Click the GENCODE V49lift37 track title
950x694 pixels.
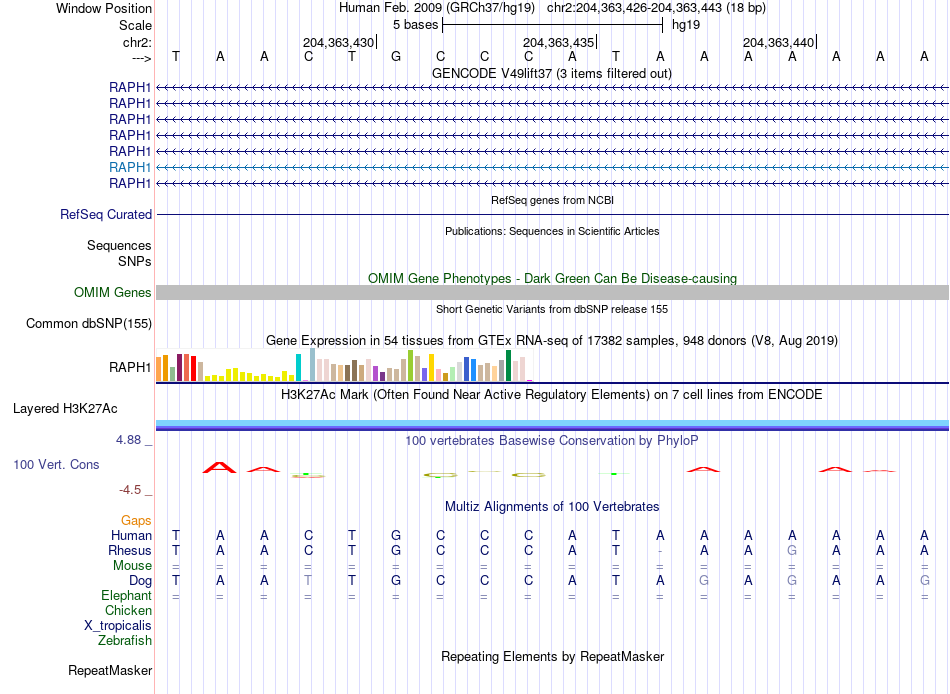click(552, 73)
